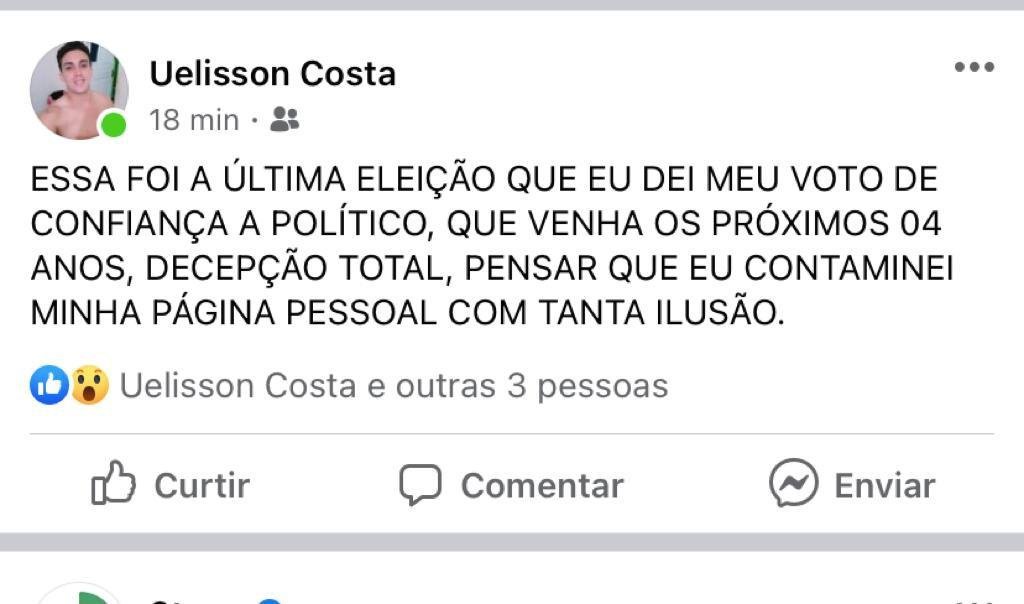The width and height of the screenshot is (1024, 604).
Task: Click the Wow reaction emoji icon
Action: [89, 385]
